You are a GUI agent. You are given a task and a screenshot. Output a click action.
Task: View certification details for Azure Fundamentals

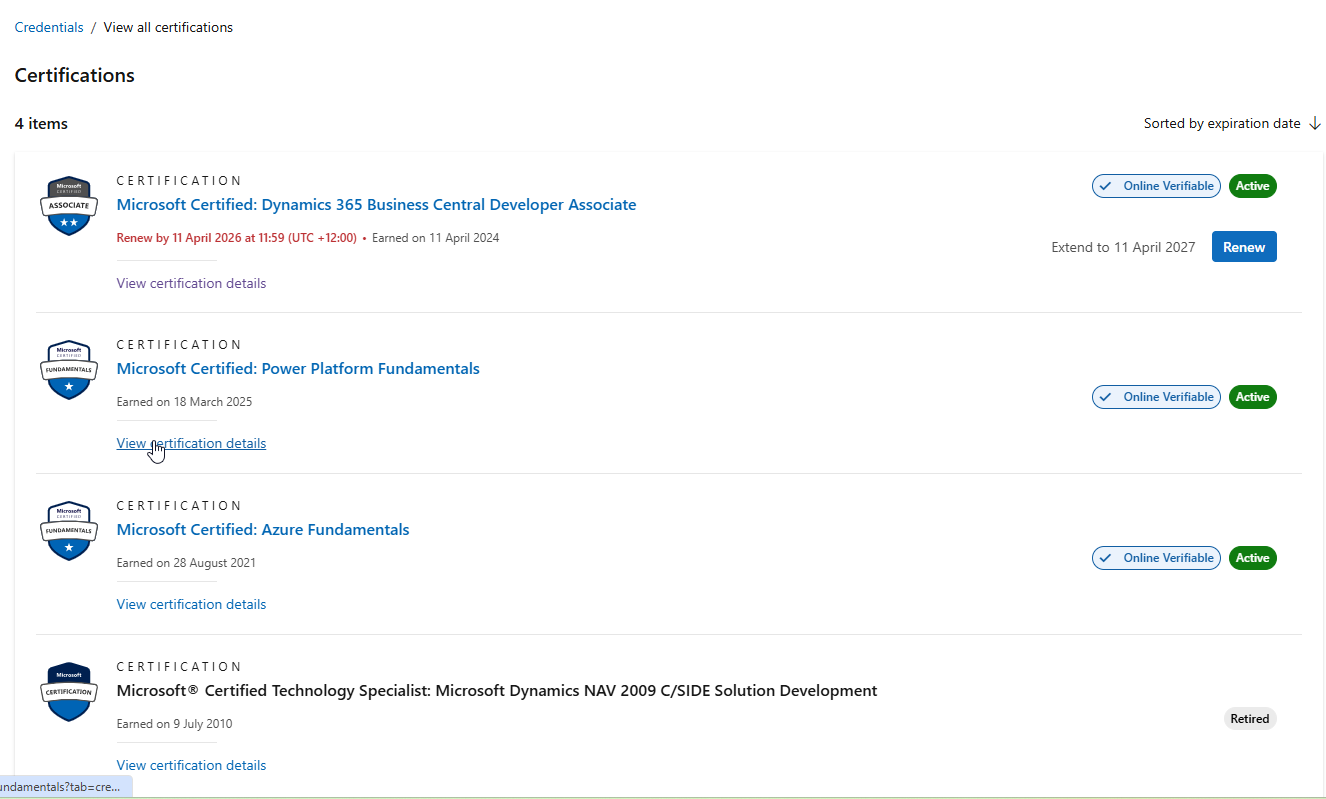pyautogui.click(x=191, y=604)
